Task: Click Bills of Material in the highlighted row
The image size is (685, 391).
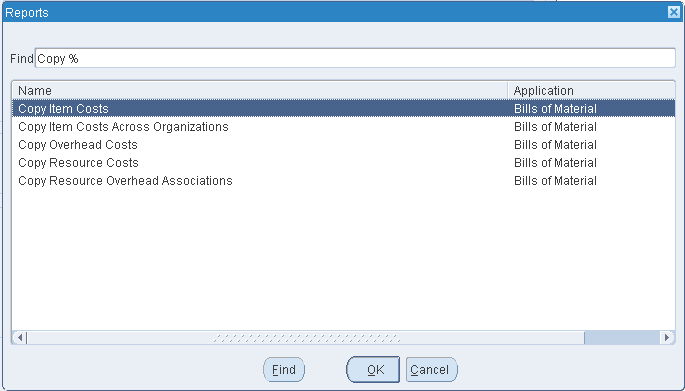Action: point(555,108)
